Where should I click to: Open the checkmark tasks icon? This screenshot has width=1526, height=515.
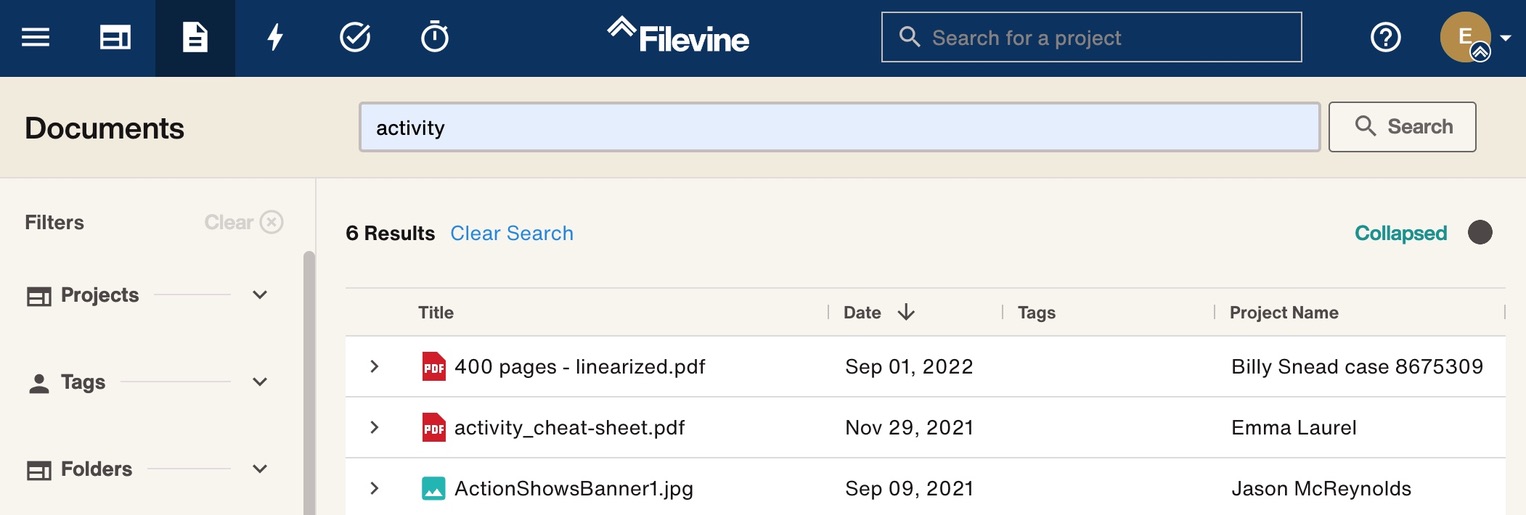pos(355,38)
